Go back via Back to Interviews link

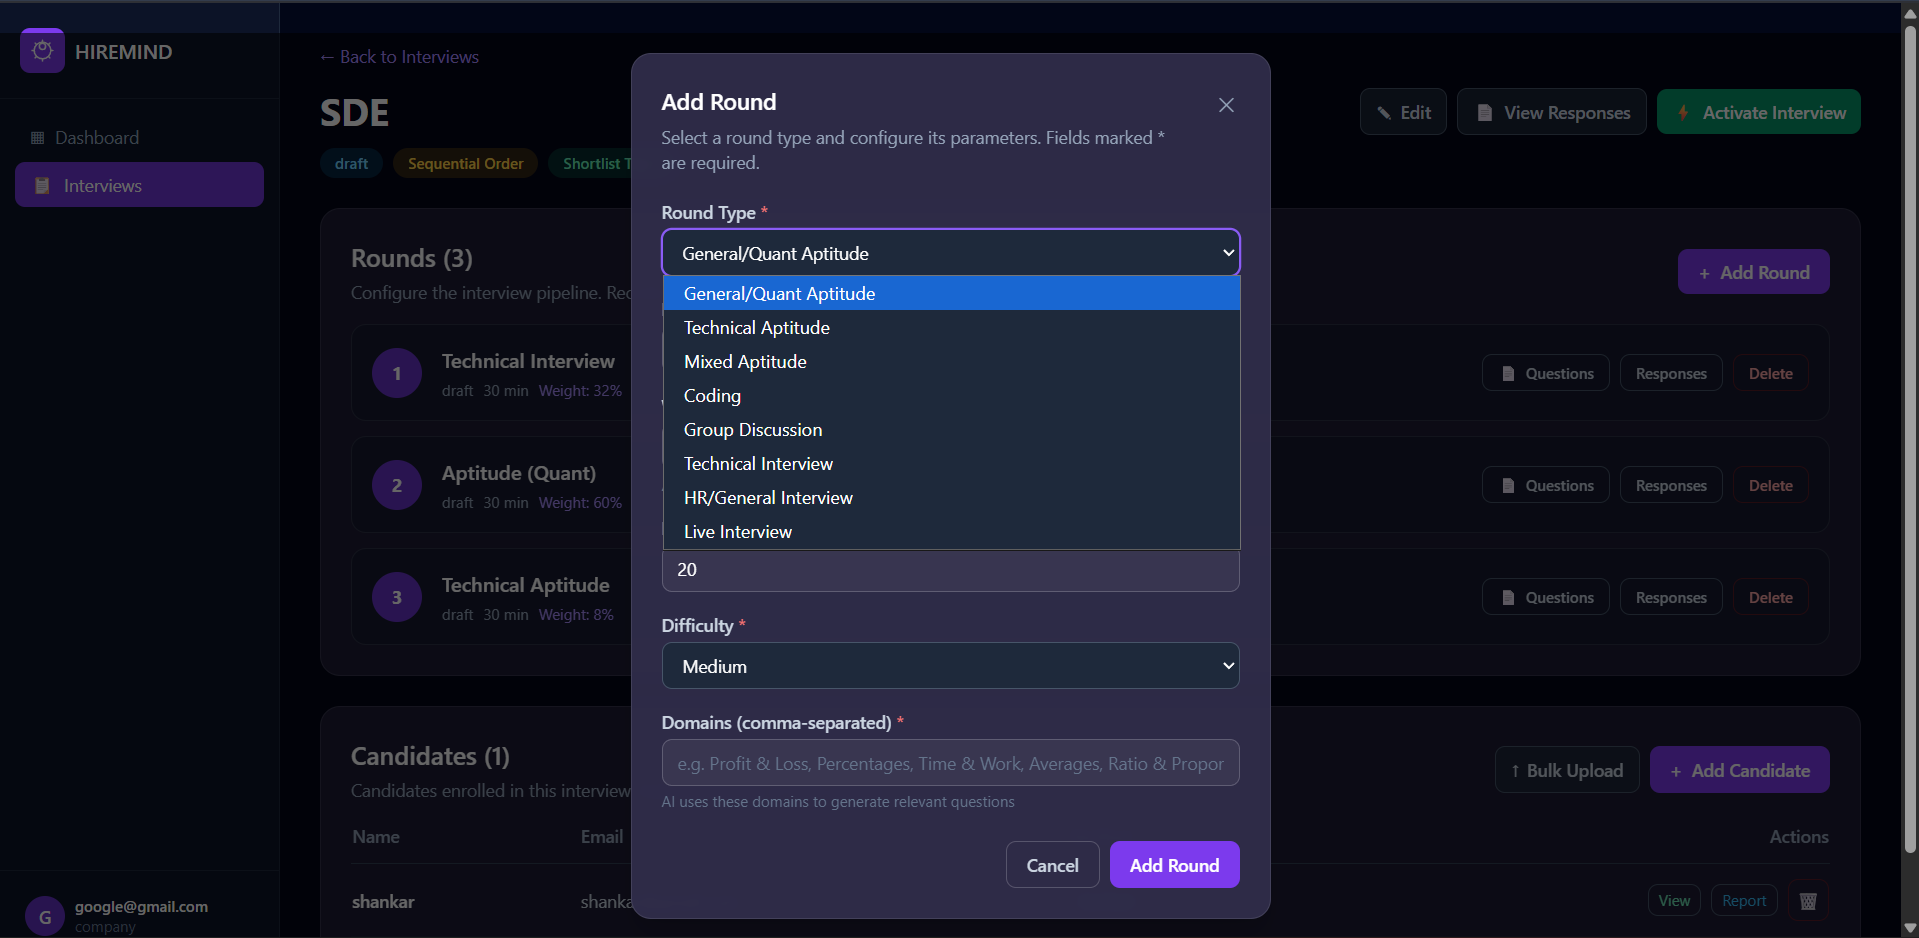(399, 57)
